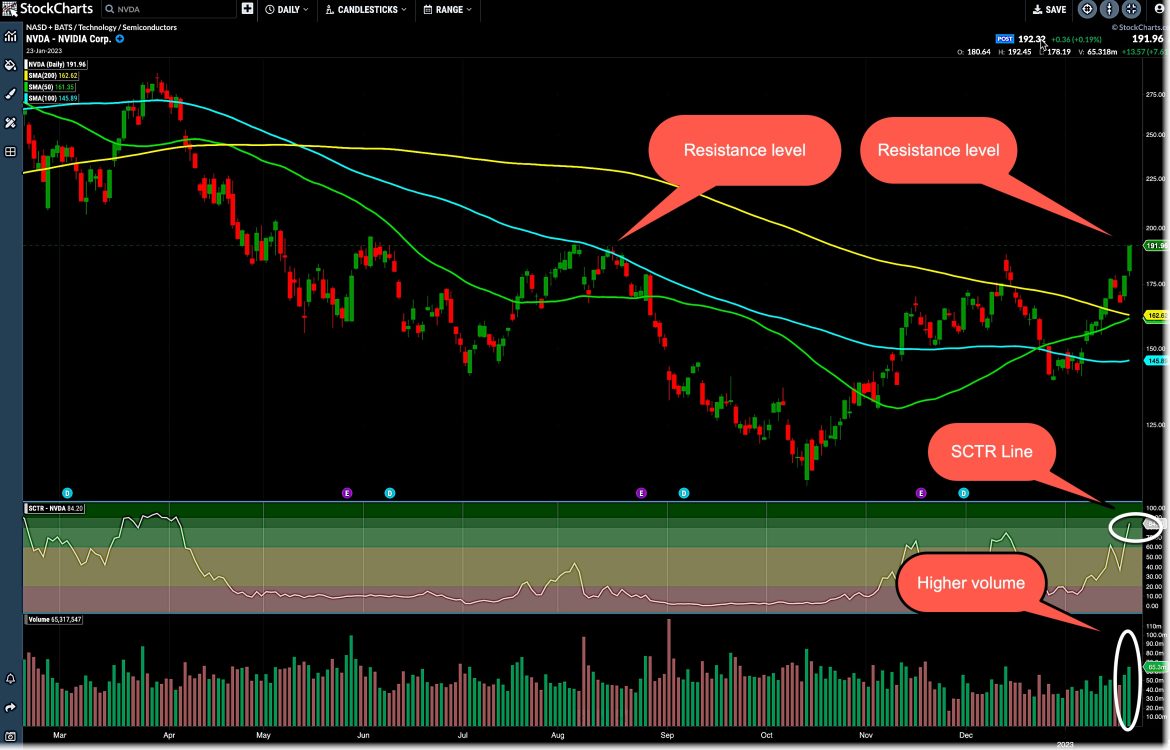This screenshot has width=1170, height=750.
Task: Share the chart via the arrow icon
Action: (x=9, y=707)
